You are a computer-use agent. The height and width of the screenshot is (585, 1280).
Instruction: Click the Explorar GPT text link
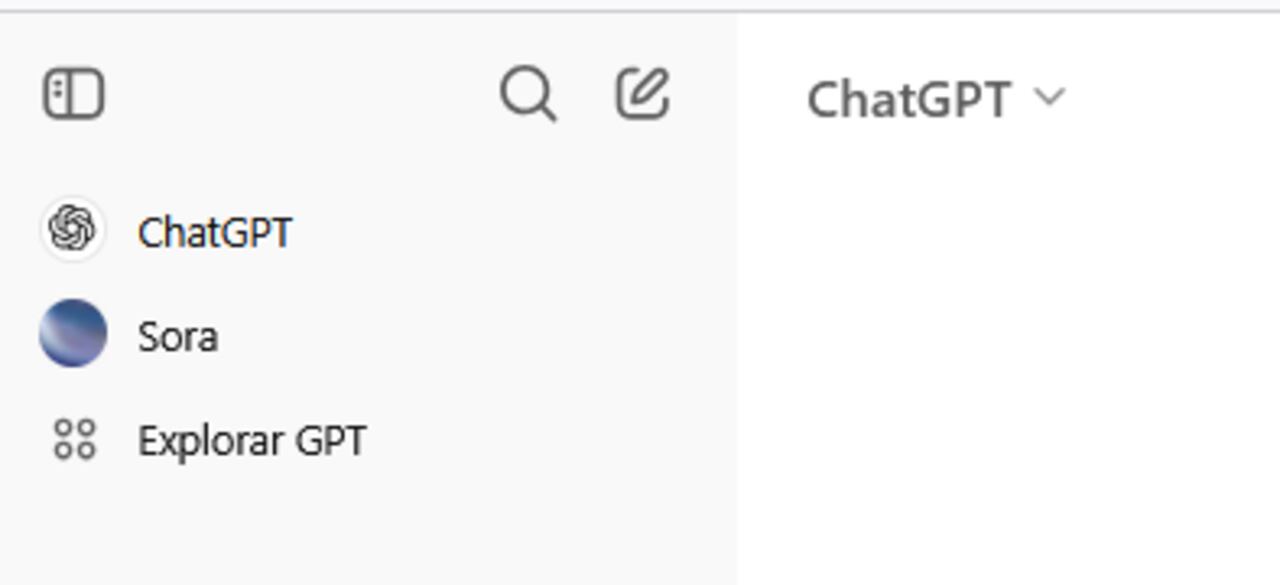252,441
